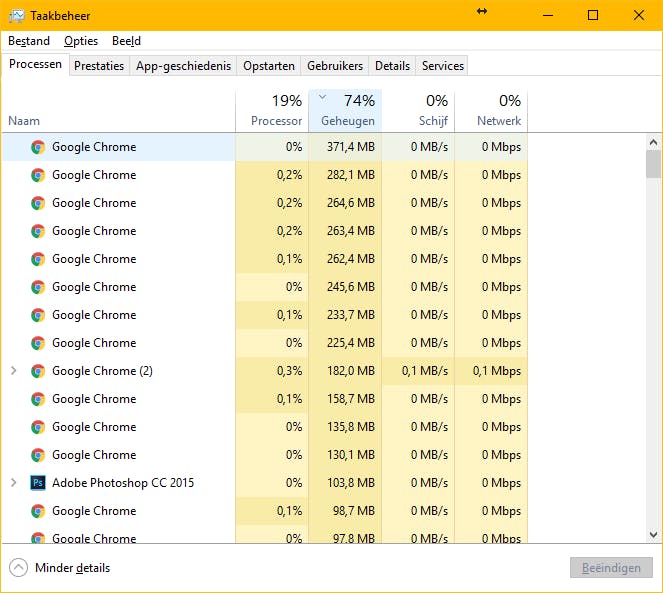This screenshot has height=593, width=663.
Task: Click the Adobe Photoshop CC 2015 icon
Action: 38,483
